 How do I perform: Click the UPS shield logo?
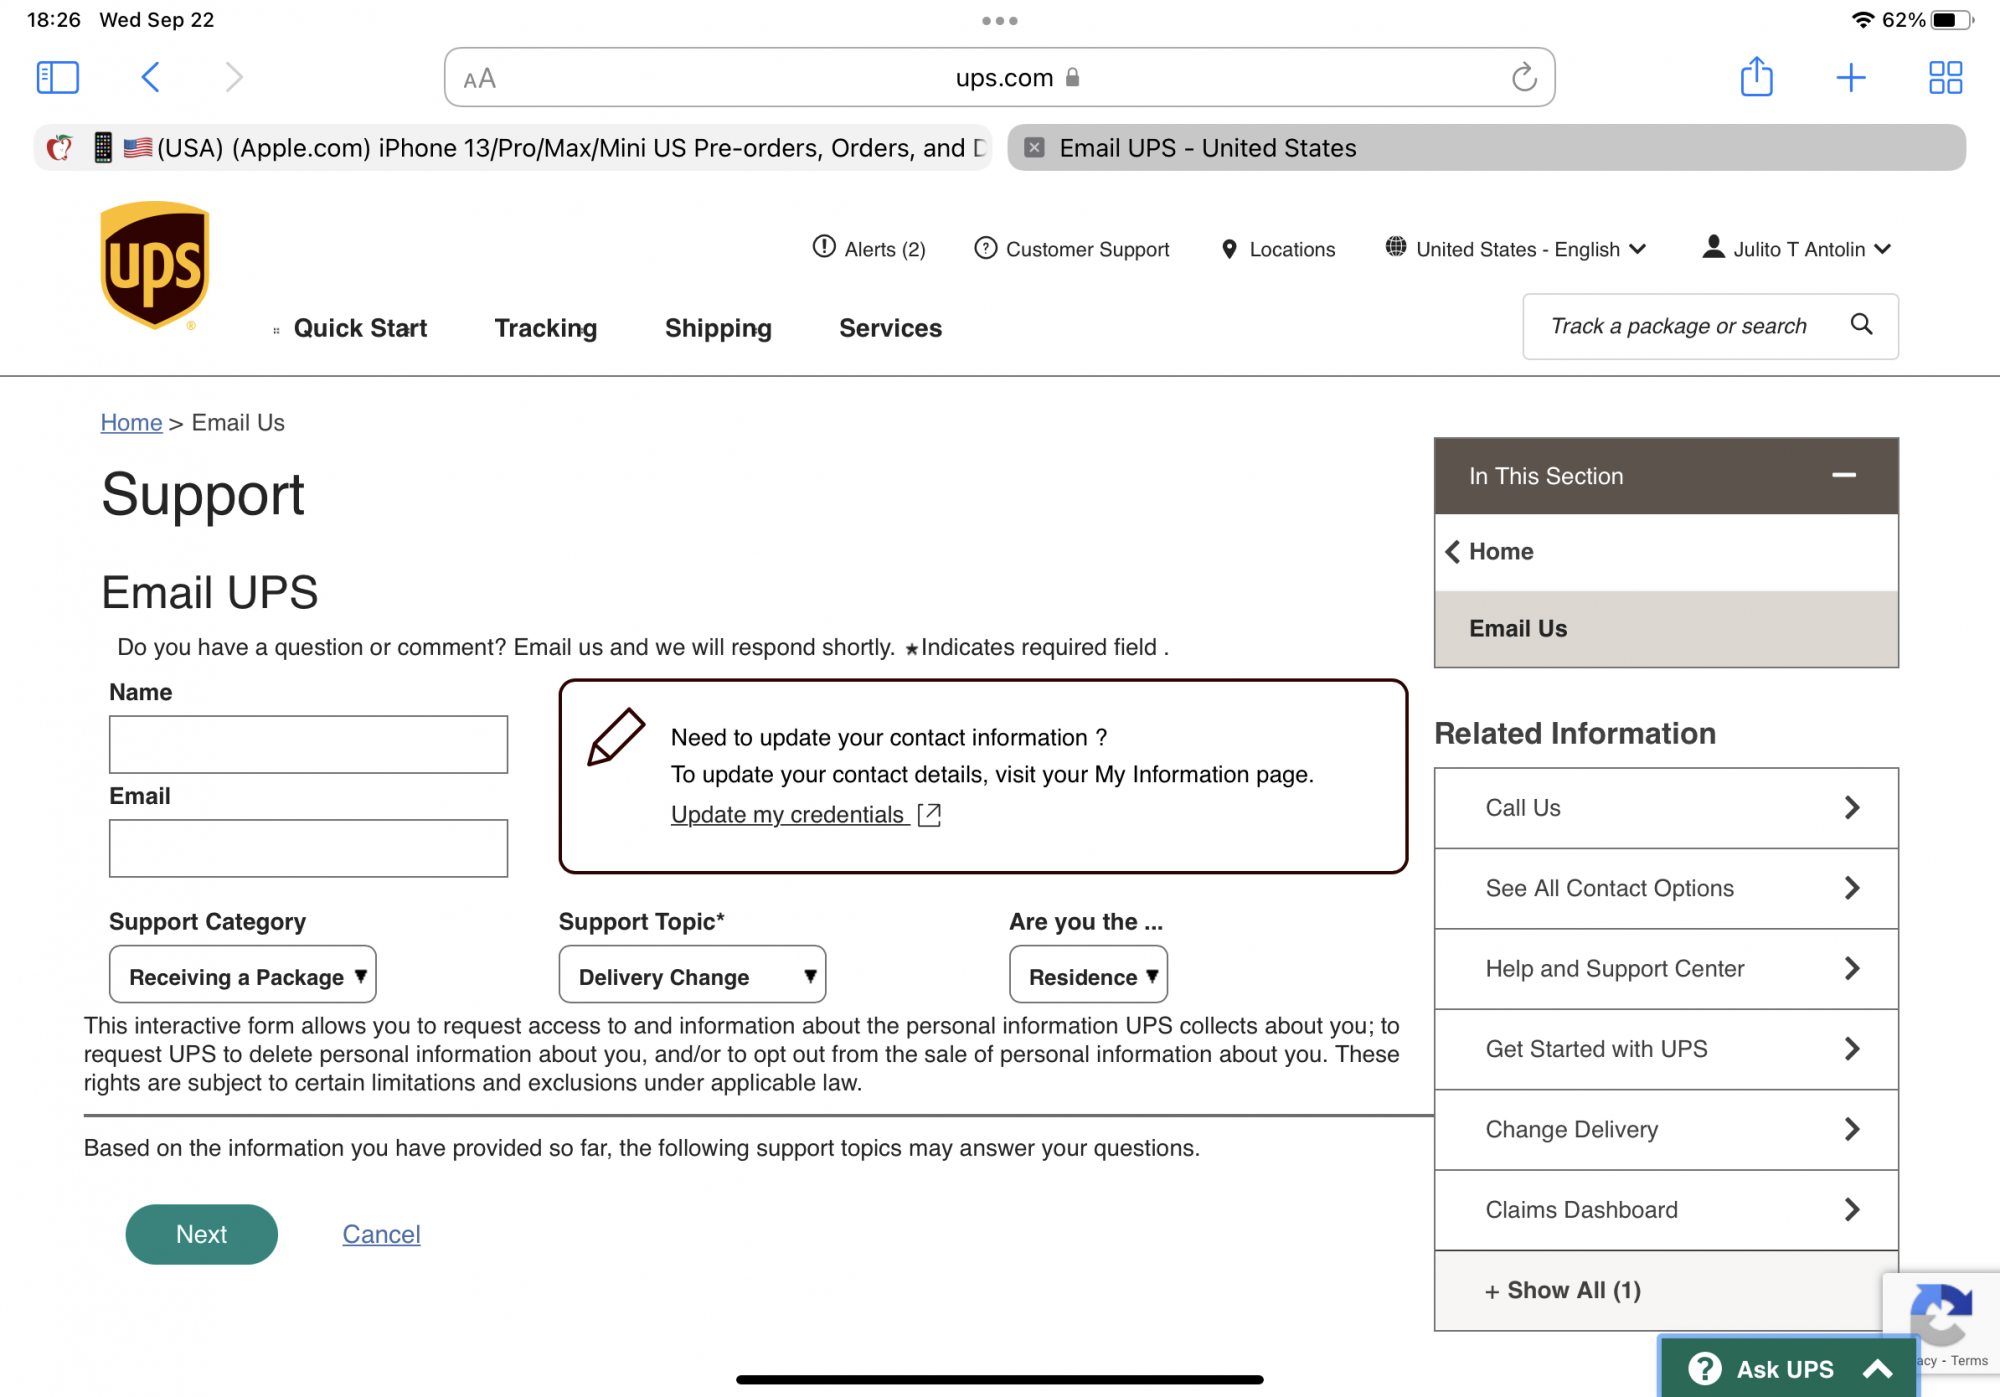coord(155,266)
